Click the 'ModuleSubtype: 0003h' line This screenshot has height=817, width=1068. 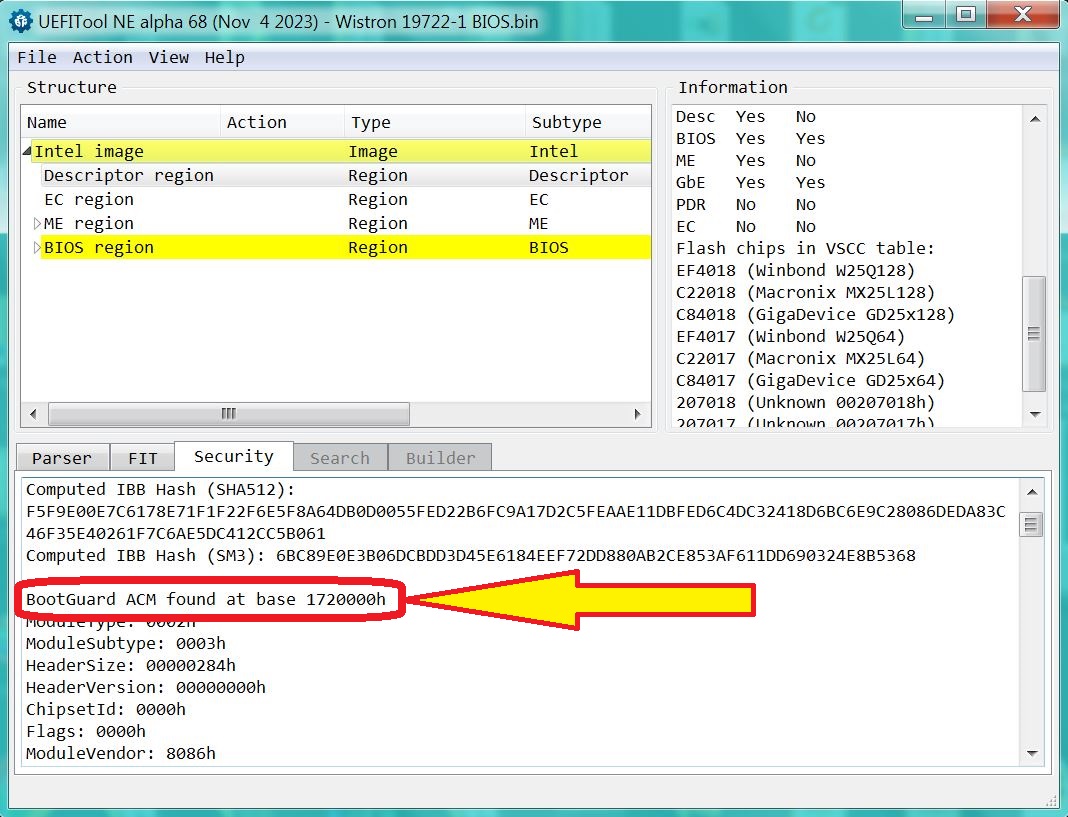pos(126,643)
